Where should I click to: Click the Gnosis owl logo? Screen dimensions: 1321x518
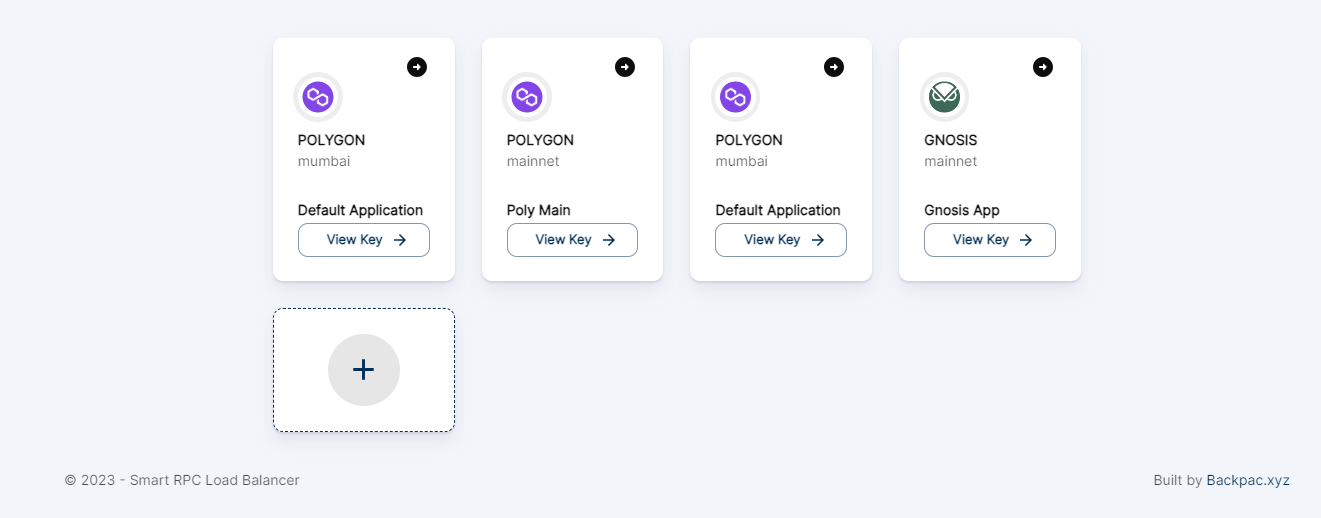tap(944, 97)
